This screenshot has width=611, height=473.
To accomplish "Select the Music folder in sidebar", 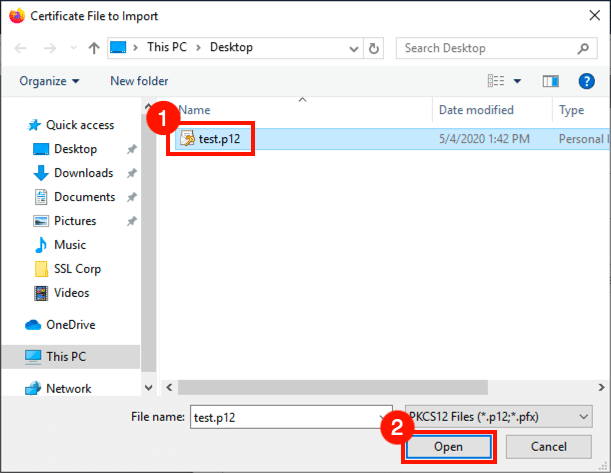I will pyautogui.click(x=69, y=245).
